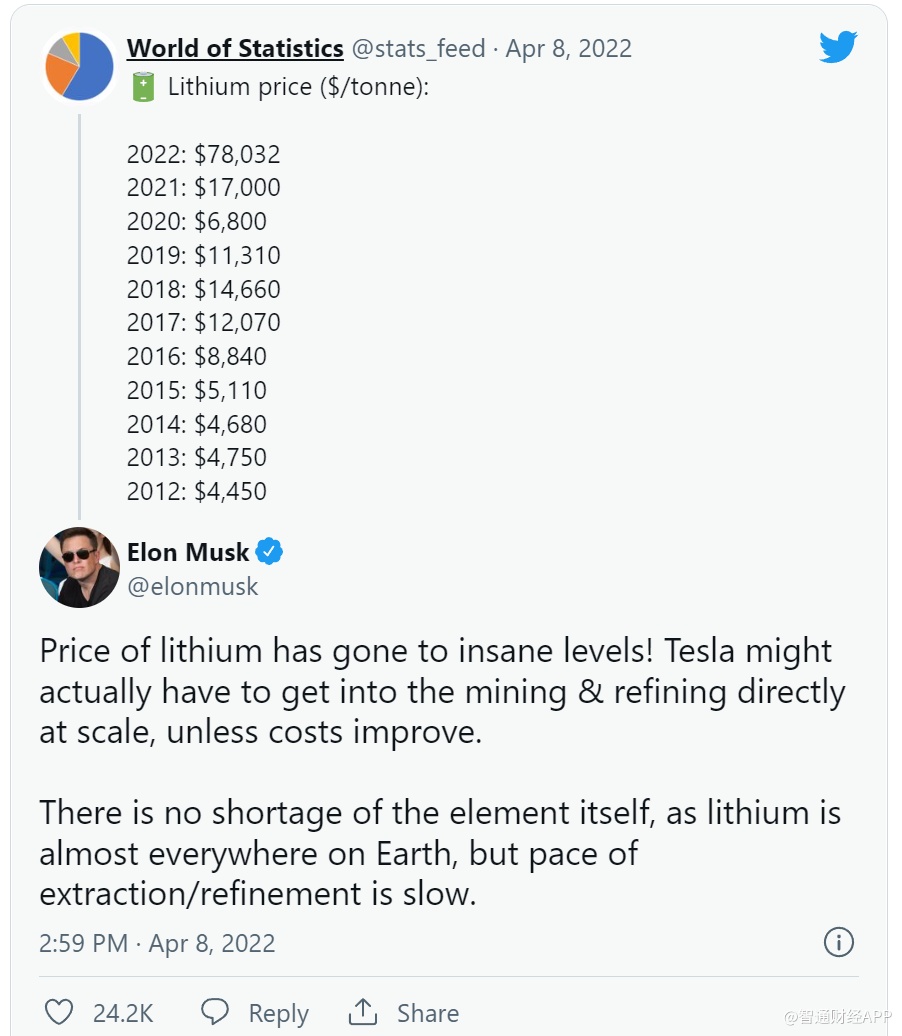
Task: Click Elon Musk's verified badge
Action: [270, 551]
